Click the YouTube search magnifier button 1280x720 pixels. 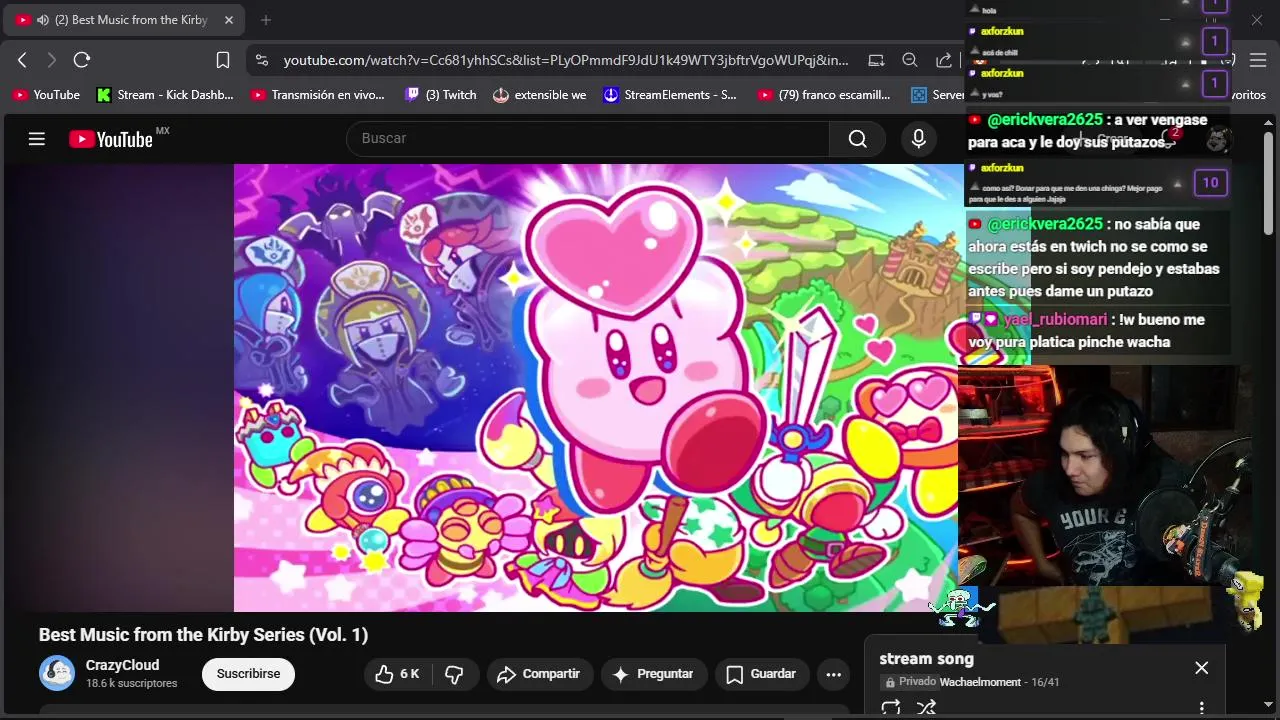click(857, 138)
